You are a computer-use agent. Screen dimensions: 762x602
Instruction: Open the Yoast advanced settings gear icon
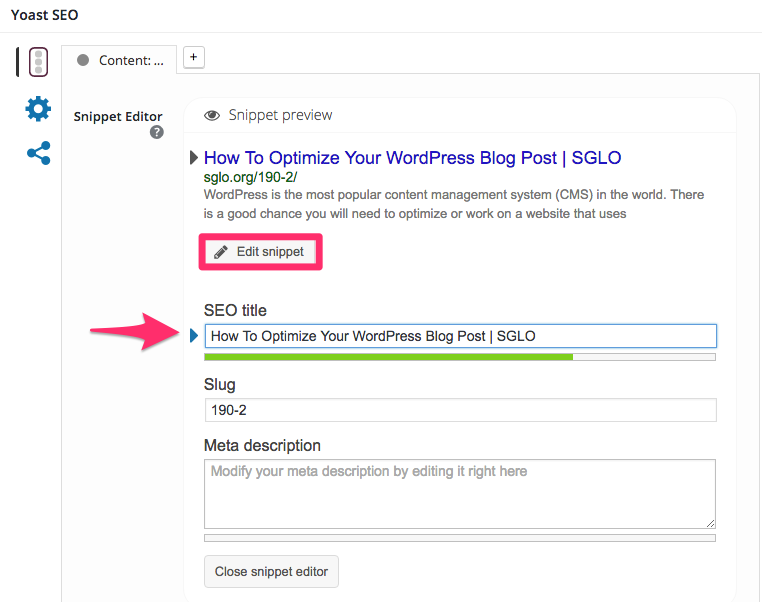38,109
